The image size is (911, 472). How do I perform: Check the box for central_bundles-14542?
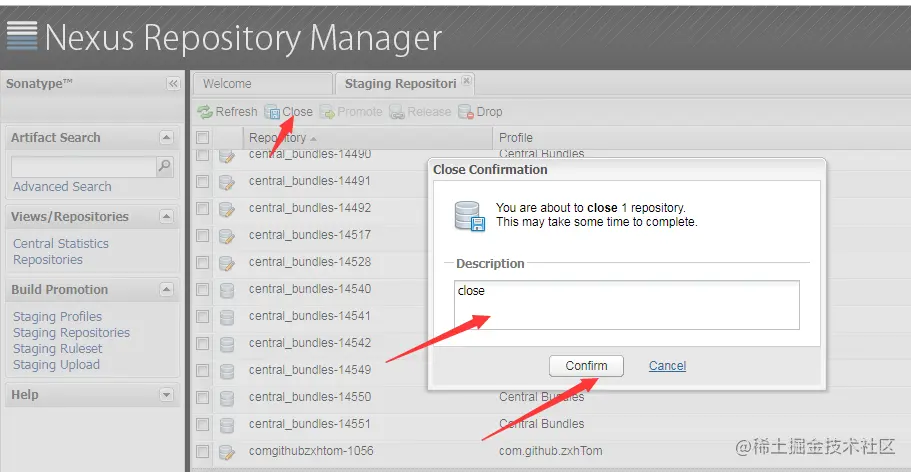(202, 343)
